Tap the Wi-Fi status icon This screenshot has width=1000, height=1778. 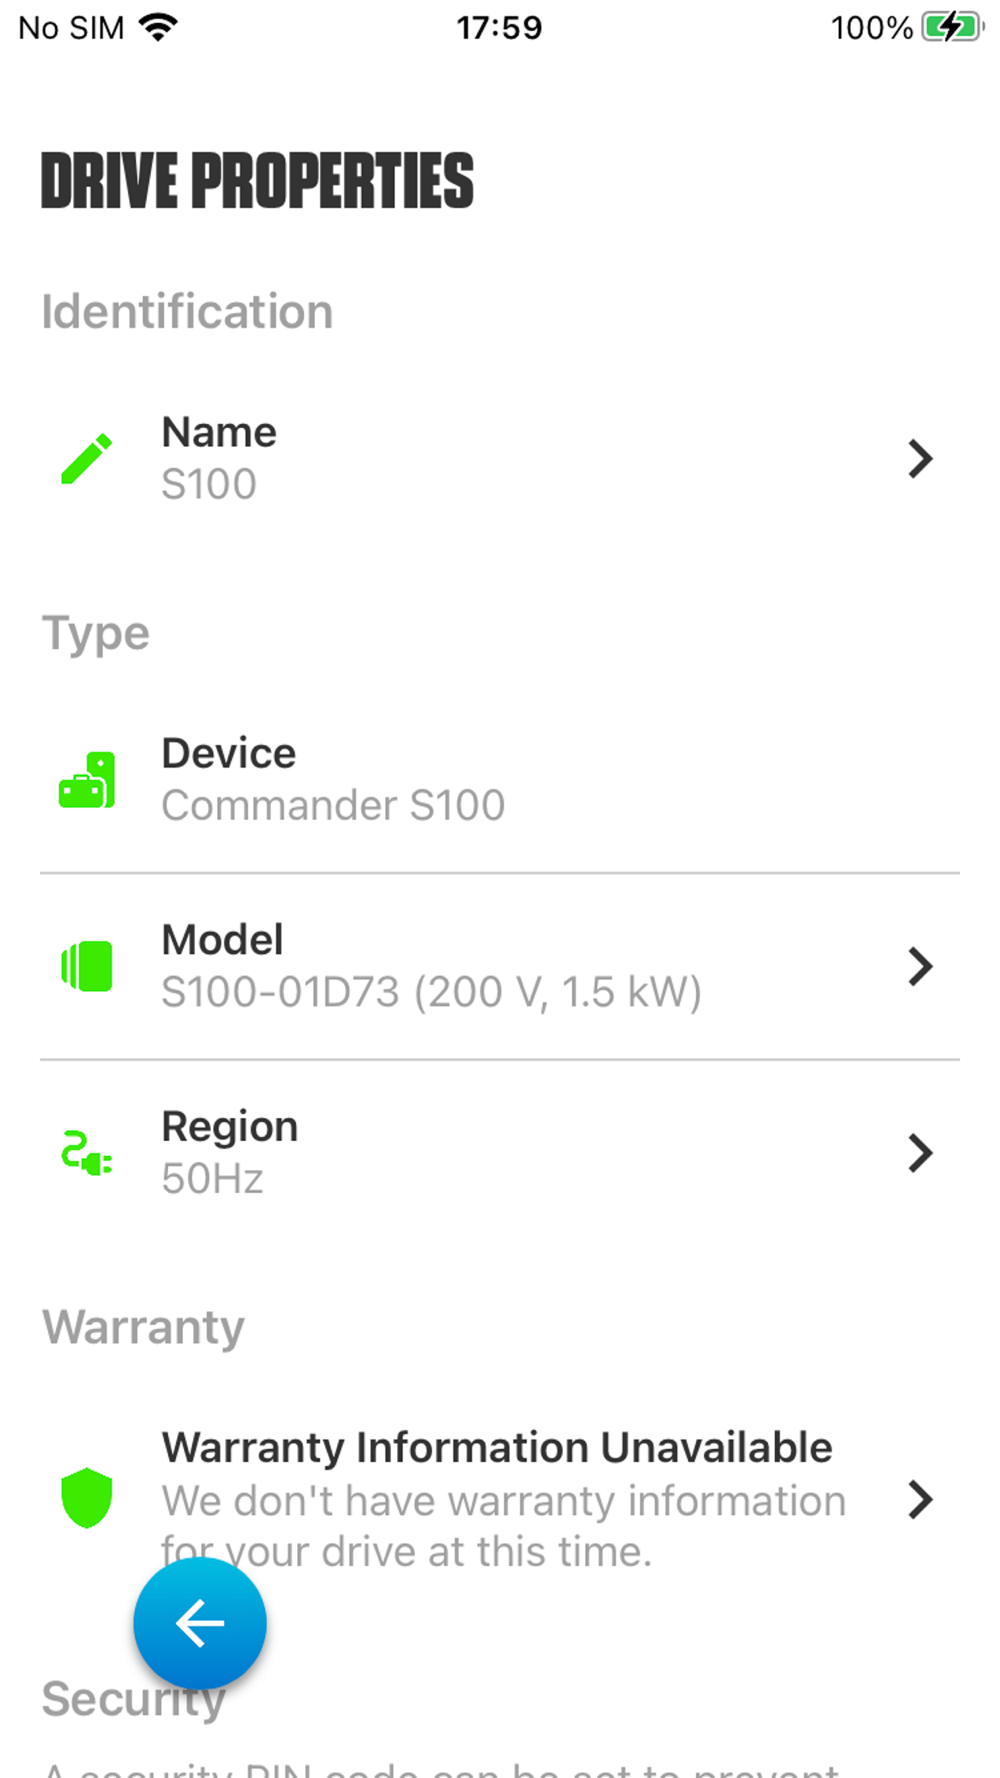pyautogui.click(x=158, y=27)
